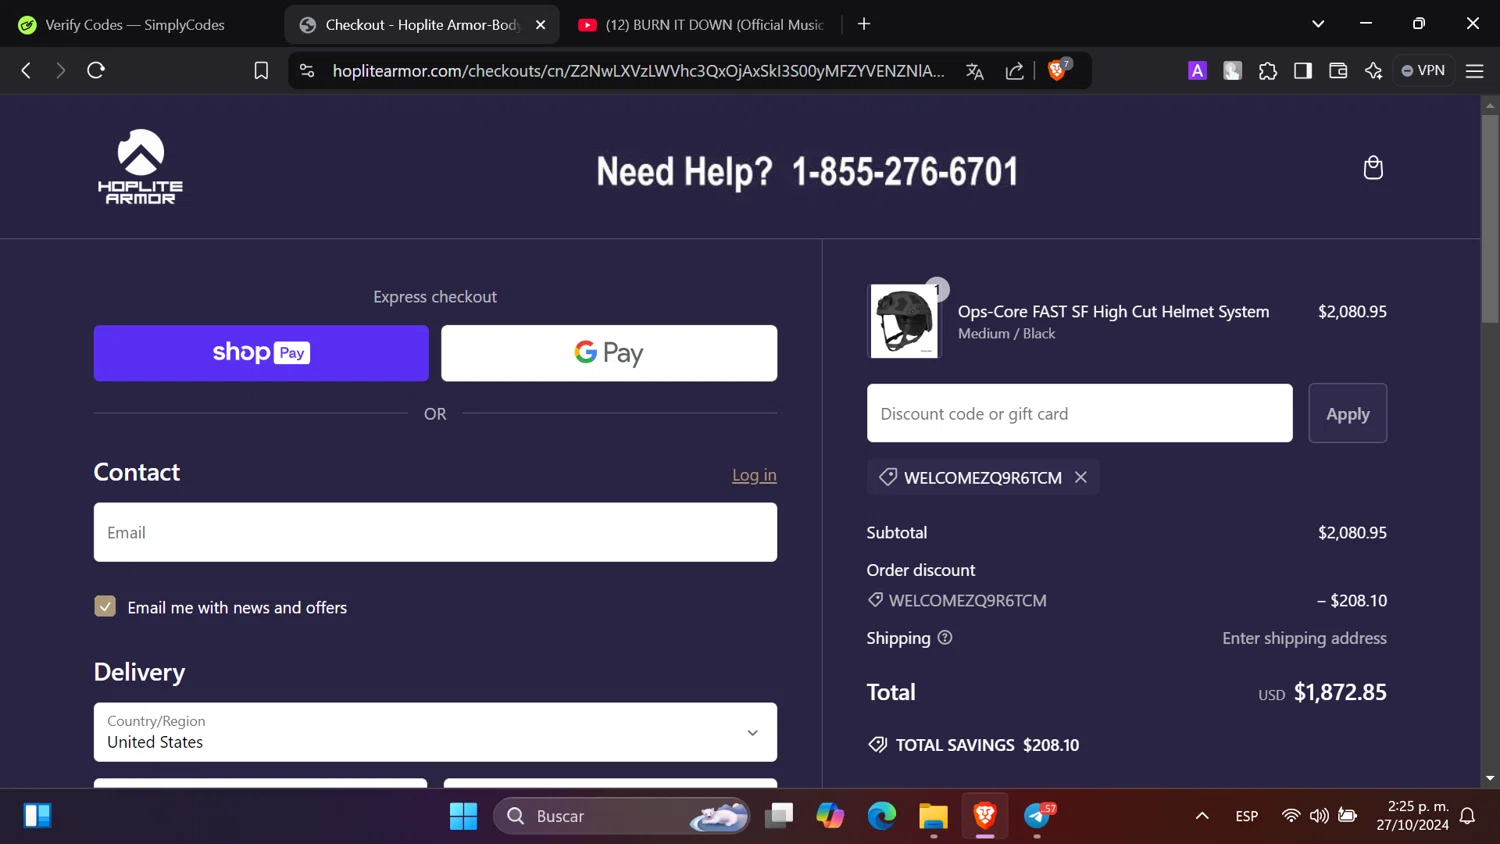The height and width of the screenshot is (844, 1500).
Task: Bookmark this page with bookmark icon
Action: [x=261, y=70]
